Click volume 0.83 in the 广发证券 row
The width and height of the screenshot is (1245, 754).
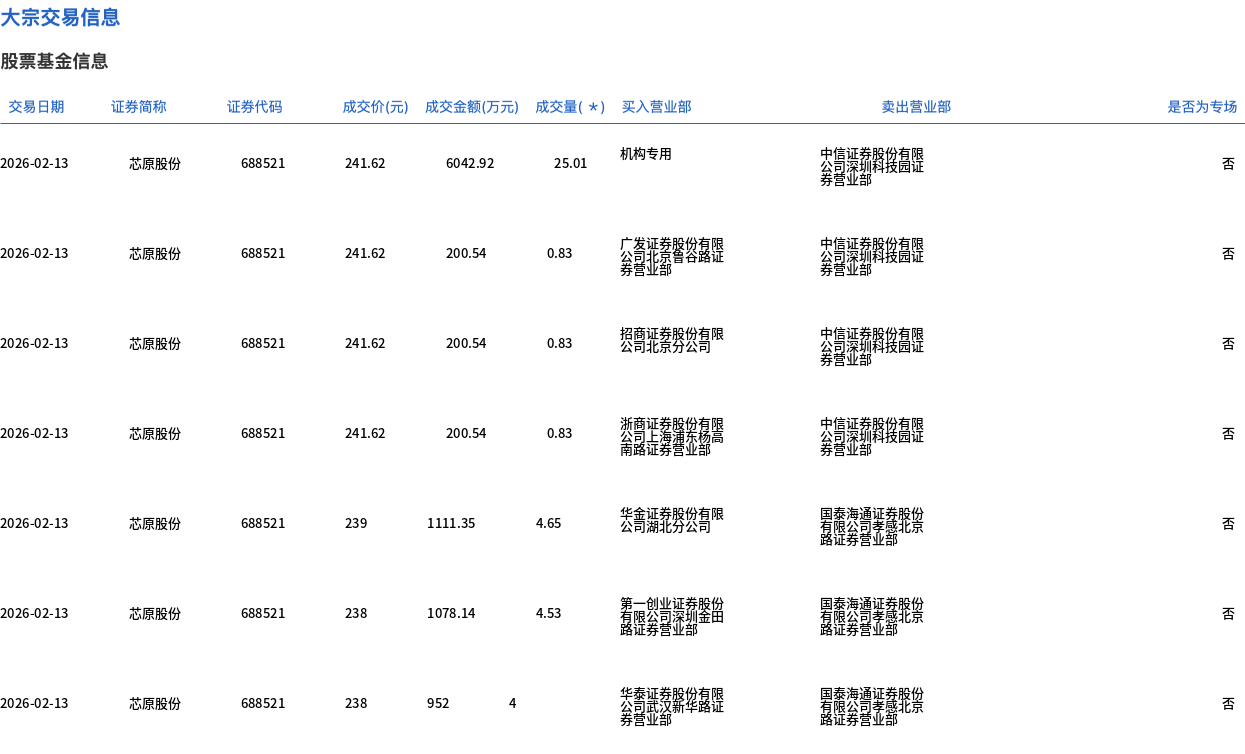(560, 253)
